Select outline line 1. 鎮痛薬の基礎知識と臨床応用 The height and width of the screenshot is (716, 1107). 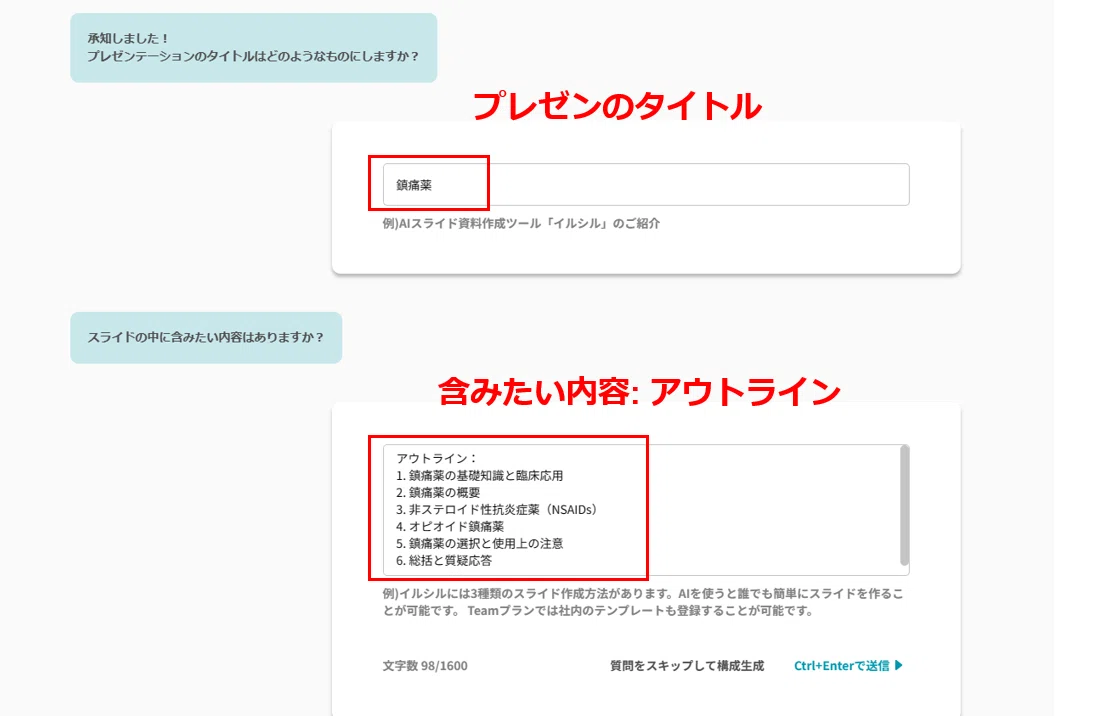479,475
